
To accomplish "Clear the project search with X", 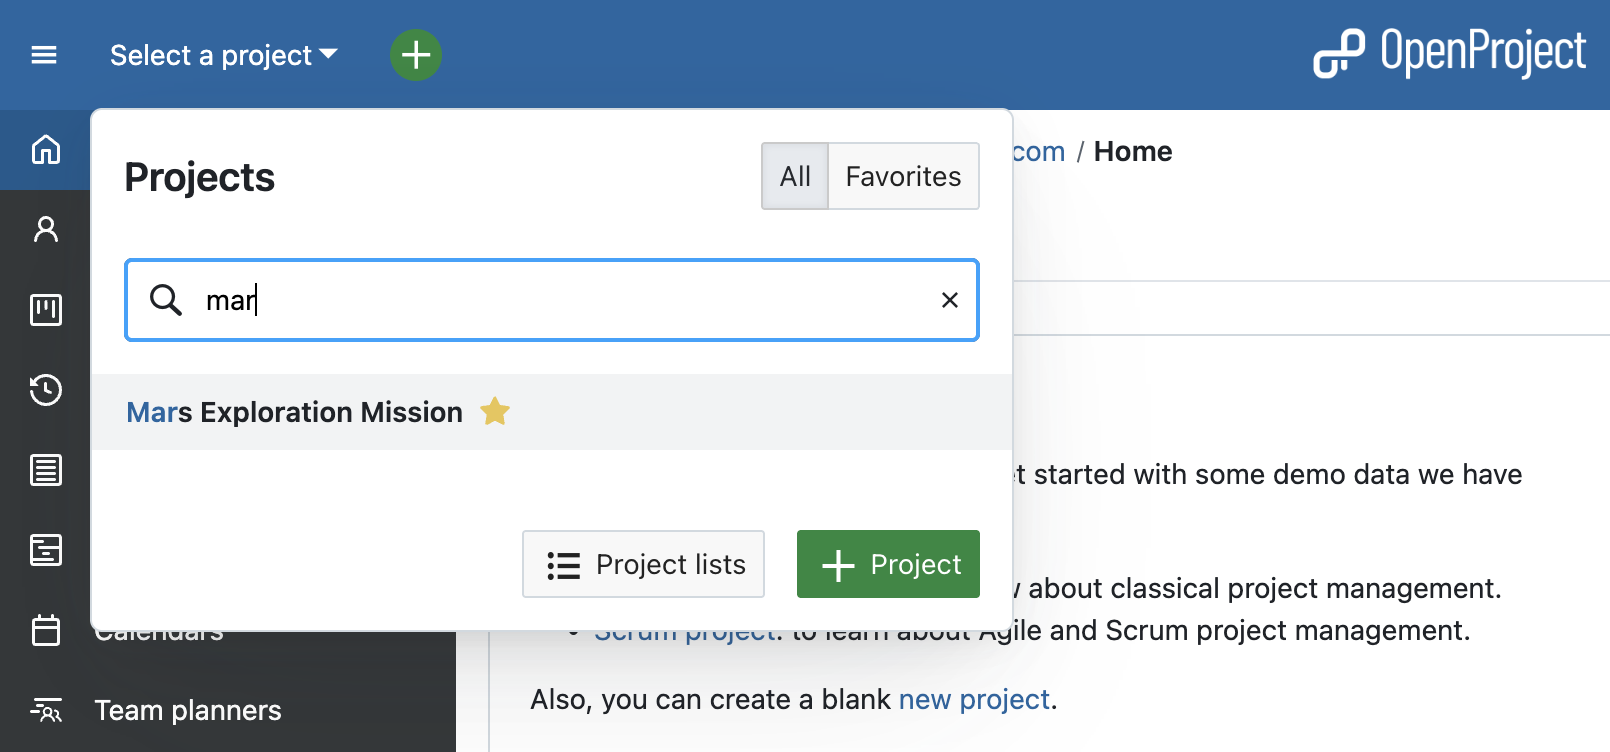I will [950, 300].
